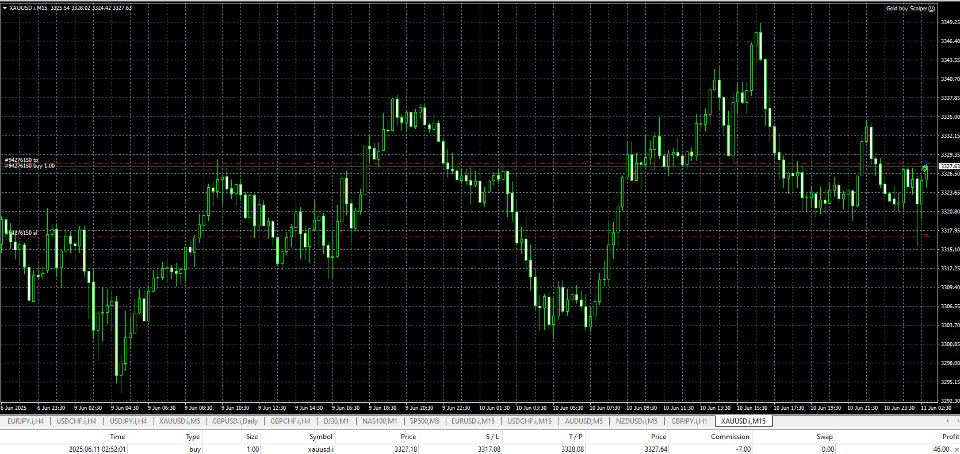Click the profit value 46.00

(940, 449)
